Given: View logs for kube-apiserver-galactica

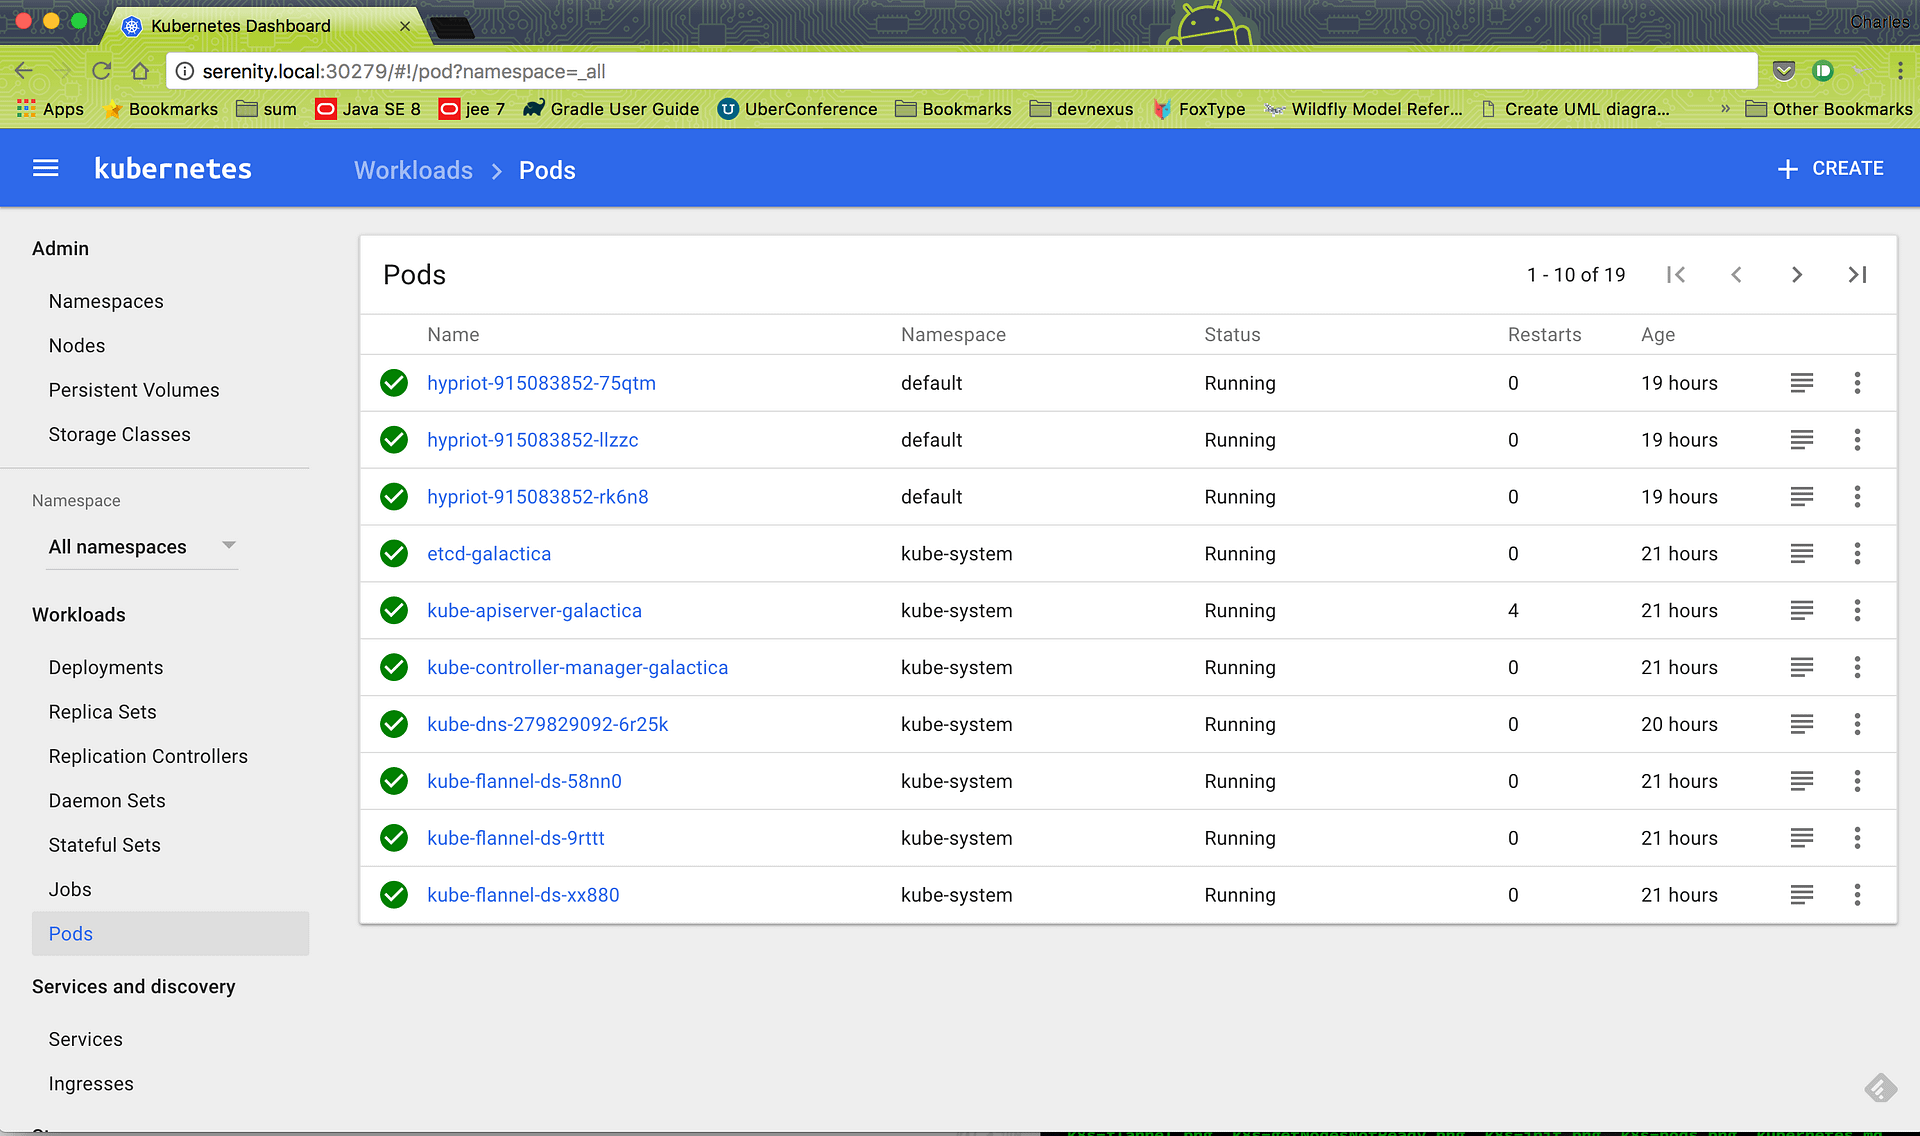Looking at the screenshot, I should (x=1802, y=611).
